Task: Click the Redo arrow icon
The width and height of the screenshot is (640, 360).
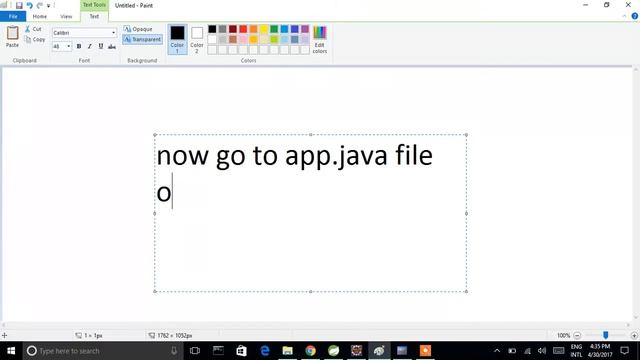Action: click(x=40, y=5)
